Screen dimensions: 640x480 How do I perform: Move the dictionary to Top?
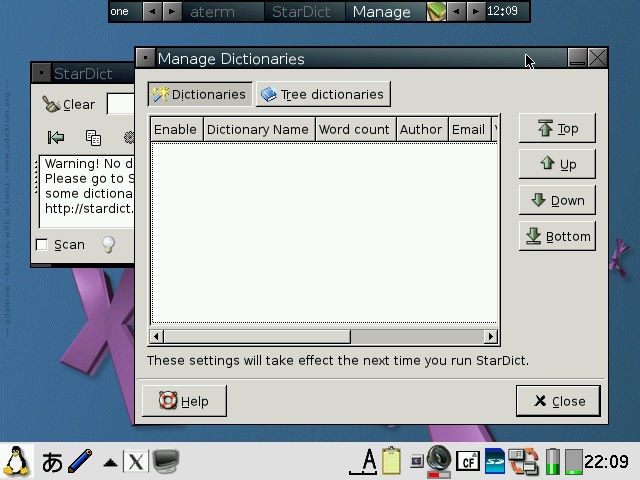point(557,128)
